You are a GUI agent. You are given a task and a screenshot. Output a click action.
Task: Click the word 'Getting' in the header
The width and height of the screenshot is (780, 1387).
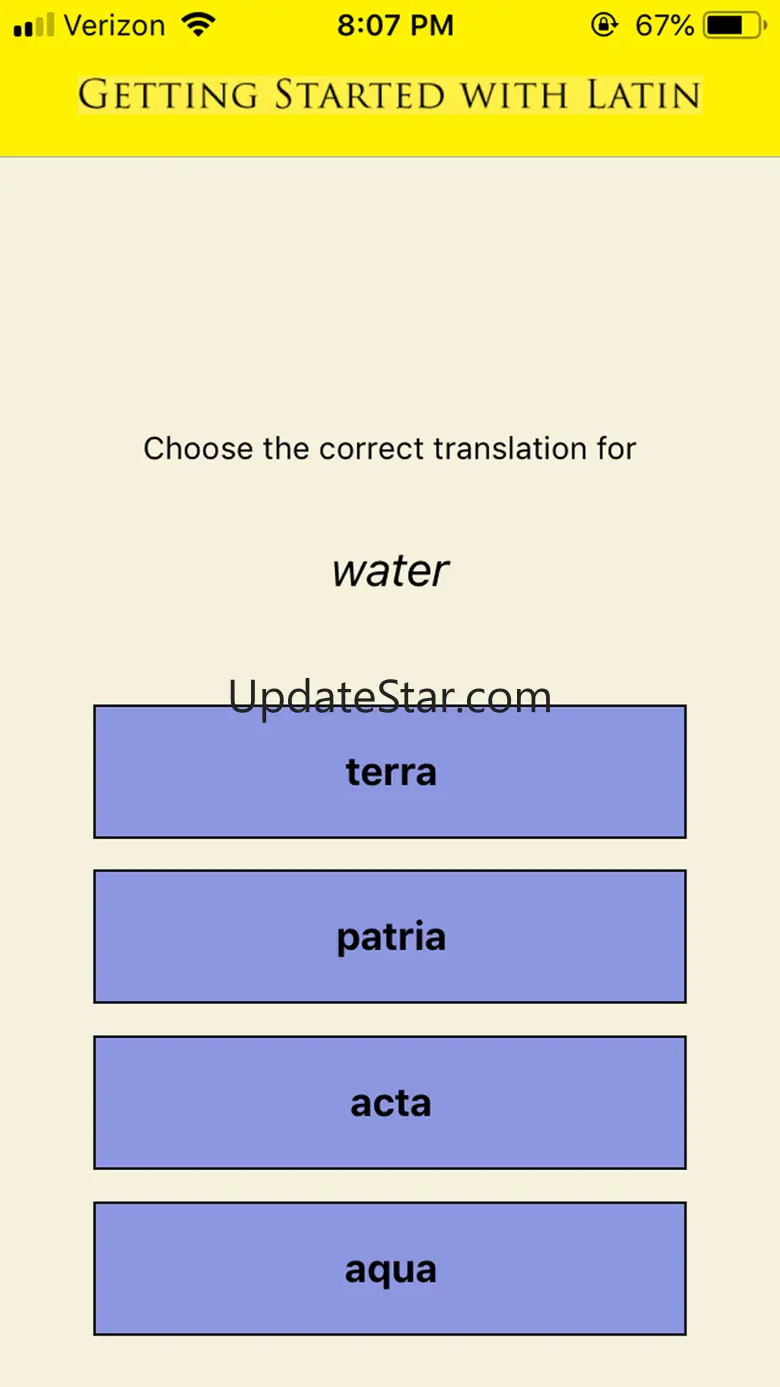click(x=168, y=96)
